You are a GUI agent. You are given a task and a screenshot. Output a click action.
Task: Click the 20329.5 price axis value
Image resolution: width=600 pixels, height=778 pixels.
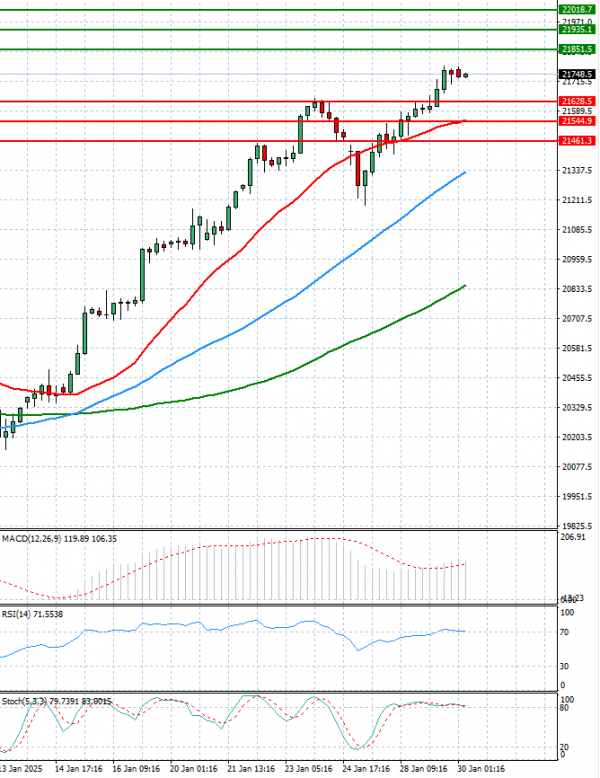tap(577, 408)
